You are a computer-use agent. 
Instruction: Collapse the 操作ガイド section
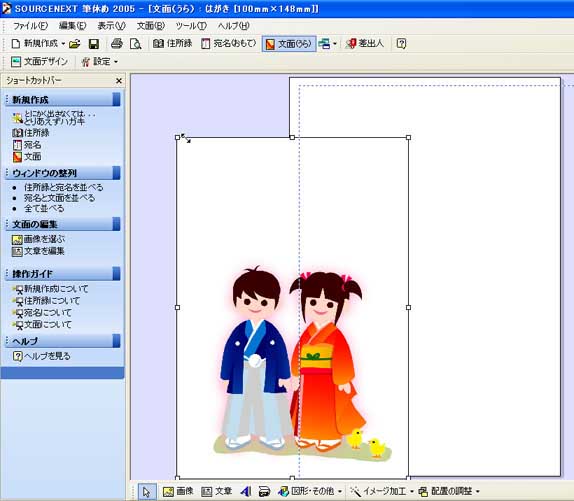click(x=116, y=273)
